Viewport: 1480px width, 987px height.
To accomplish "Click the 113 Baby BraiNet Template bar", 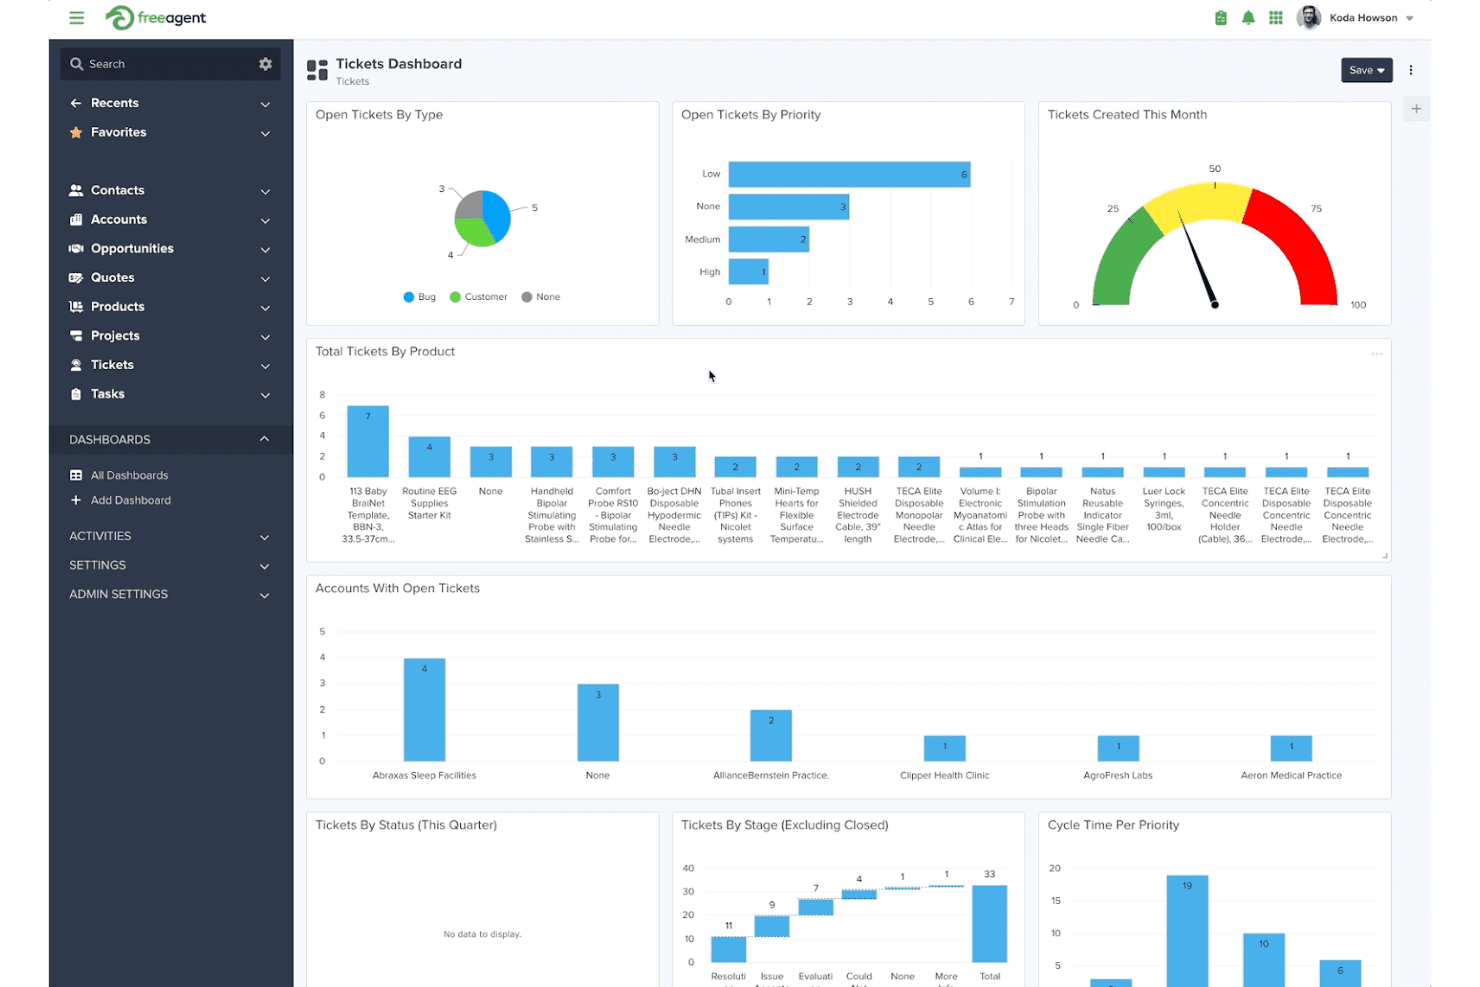I will pyautogui.click(x=368, y=441).
